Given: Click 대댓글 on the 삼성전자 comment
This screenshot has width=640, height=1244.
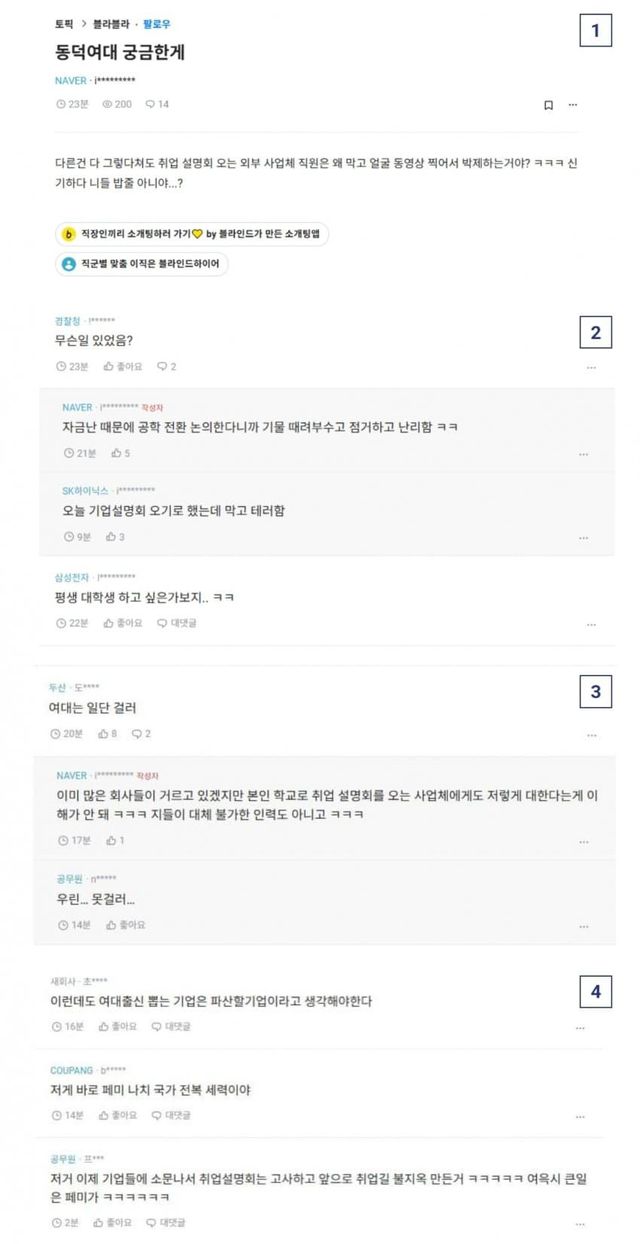Looking at the screenshot, I should (163, 623).
